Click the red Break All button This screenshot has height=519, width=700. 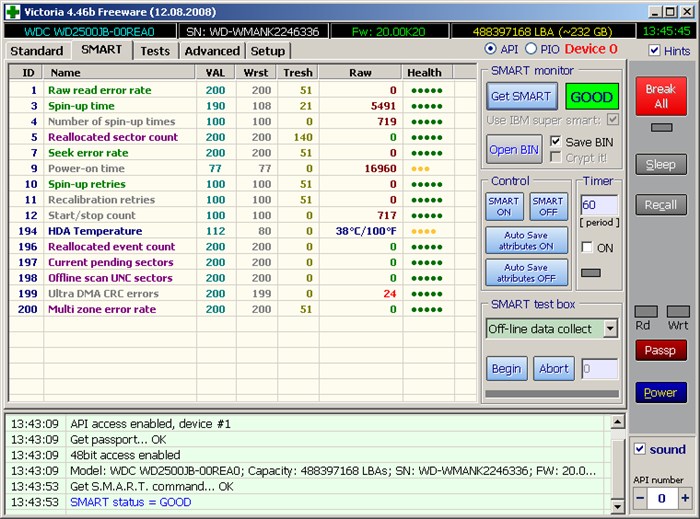661,96
